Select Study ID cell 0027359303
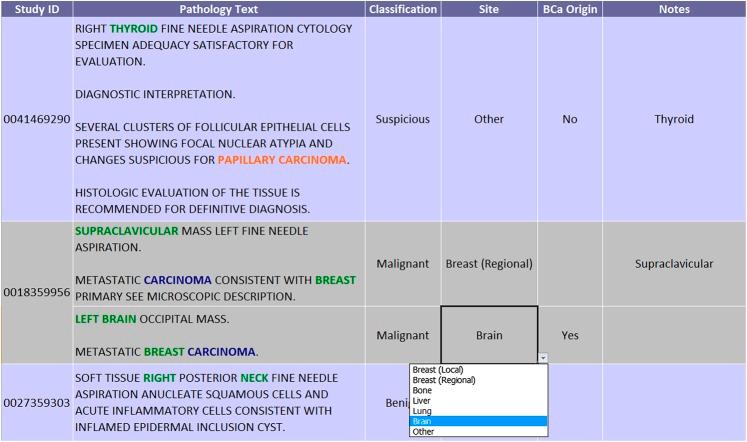This screenshot has height=442, width=747. [37, 403]
